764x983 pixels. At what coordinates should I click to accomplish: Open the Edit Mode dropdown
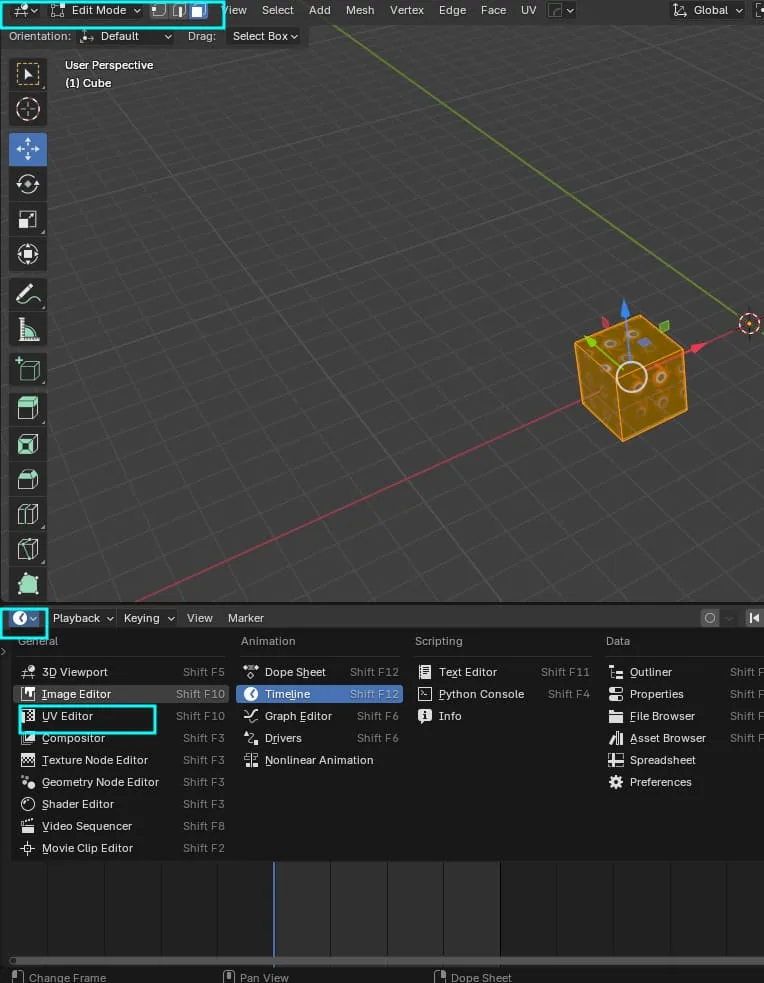point(95,11)
